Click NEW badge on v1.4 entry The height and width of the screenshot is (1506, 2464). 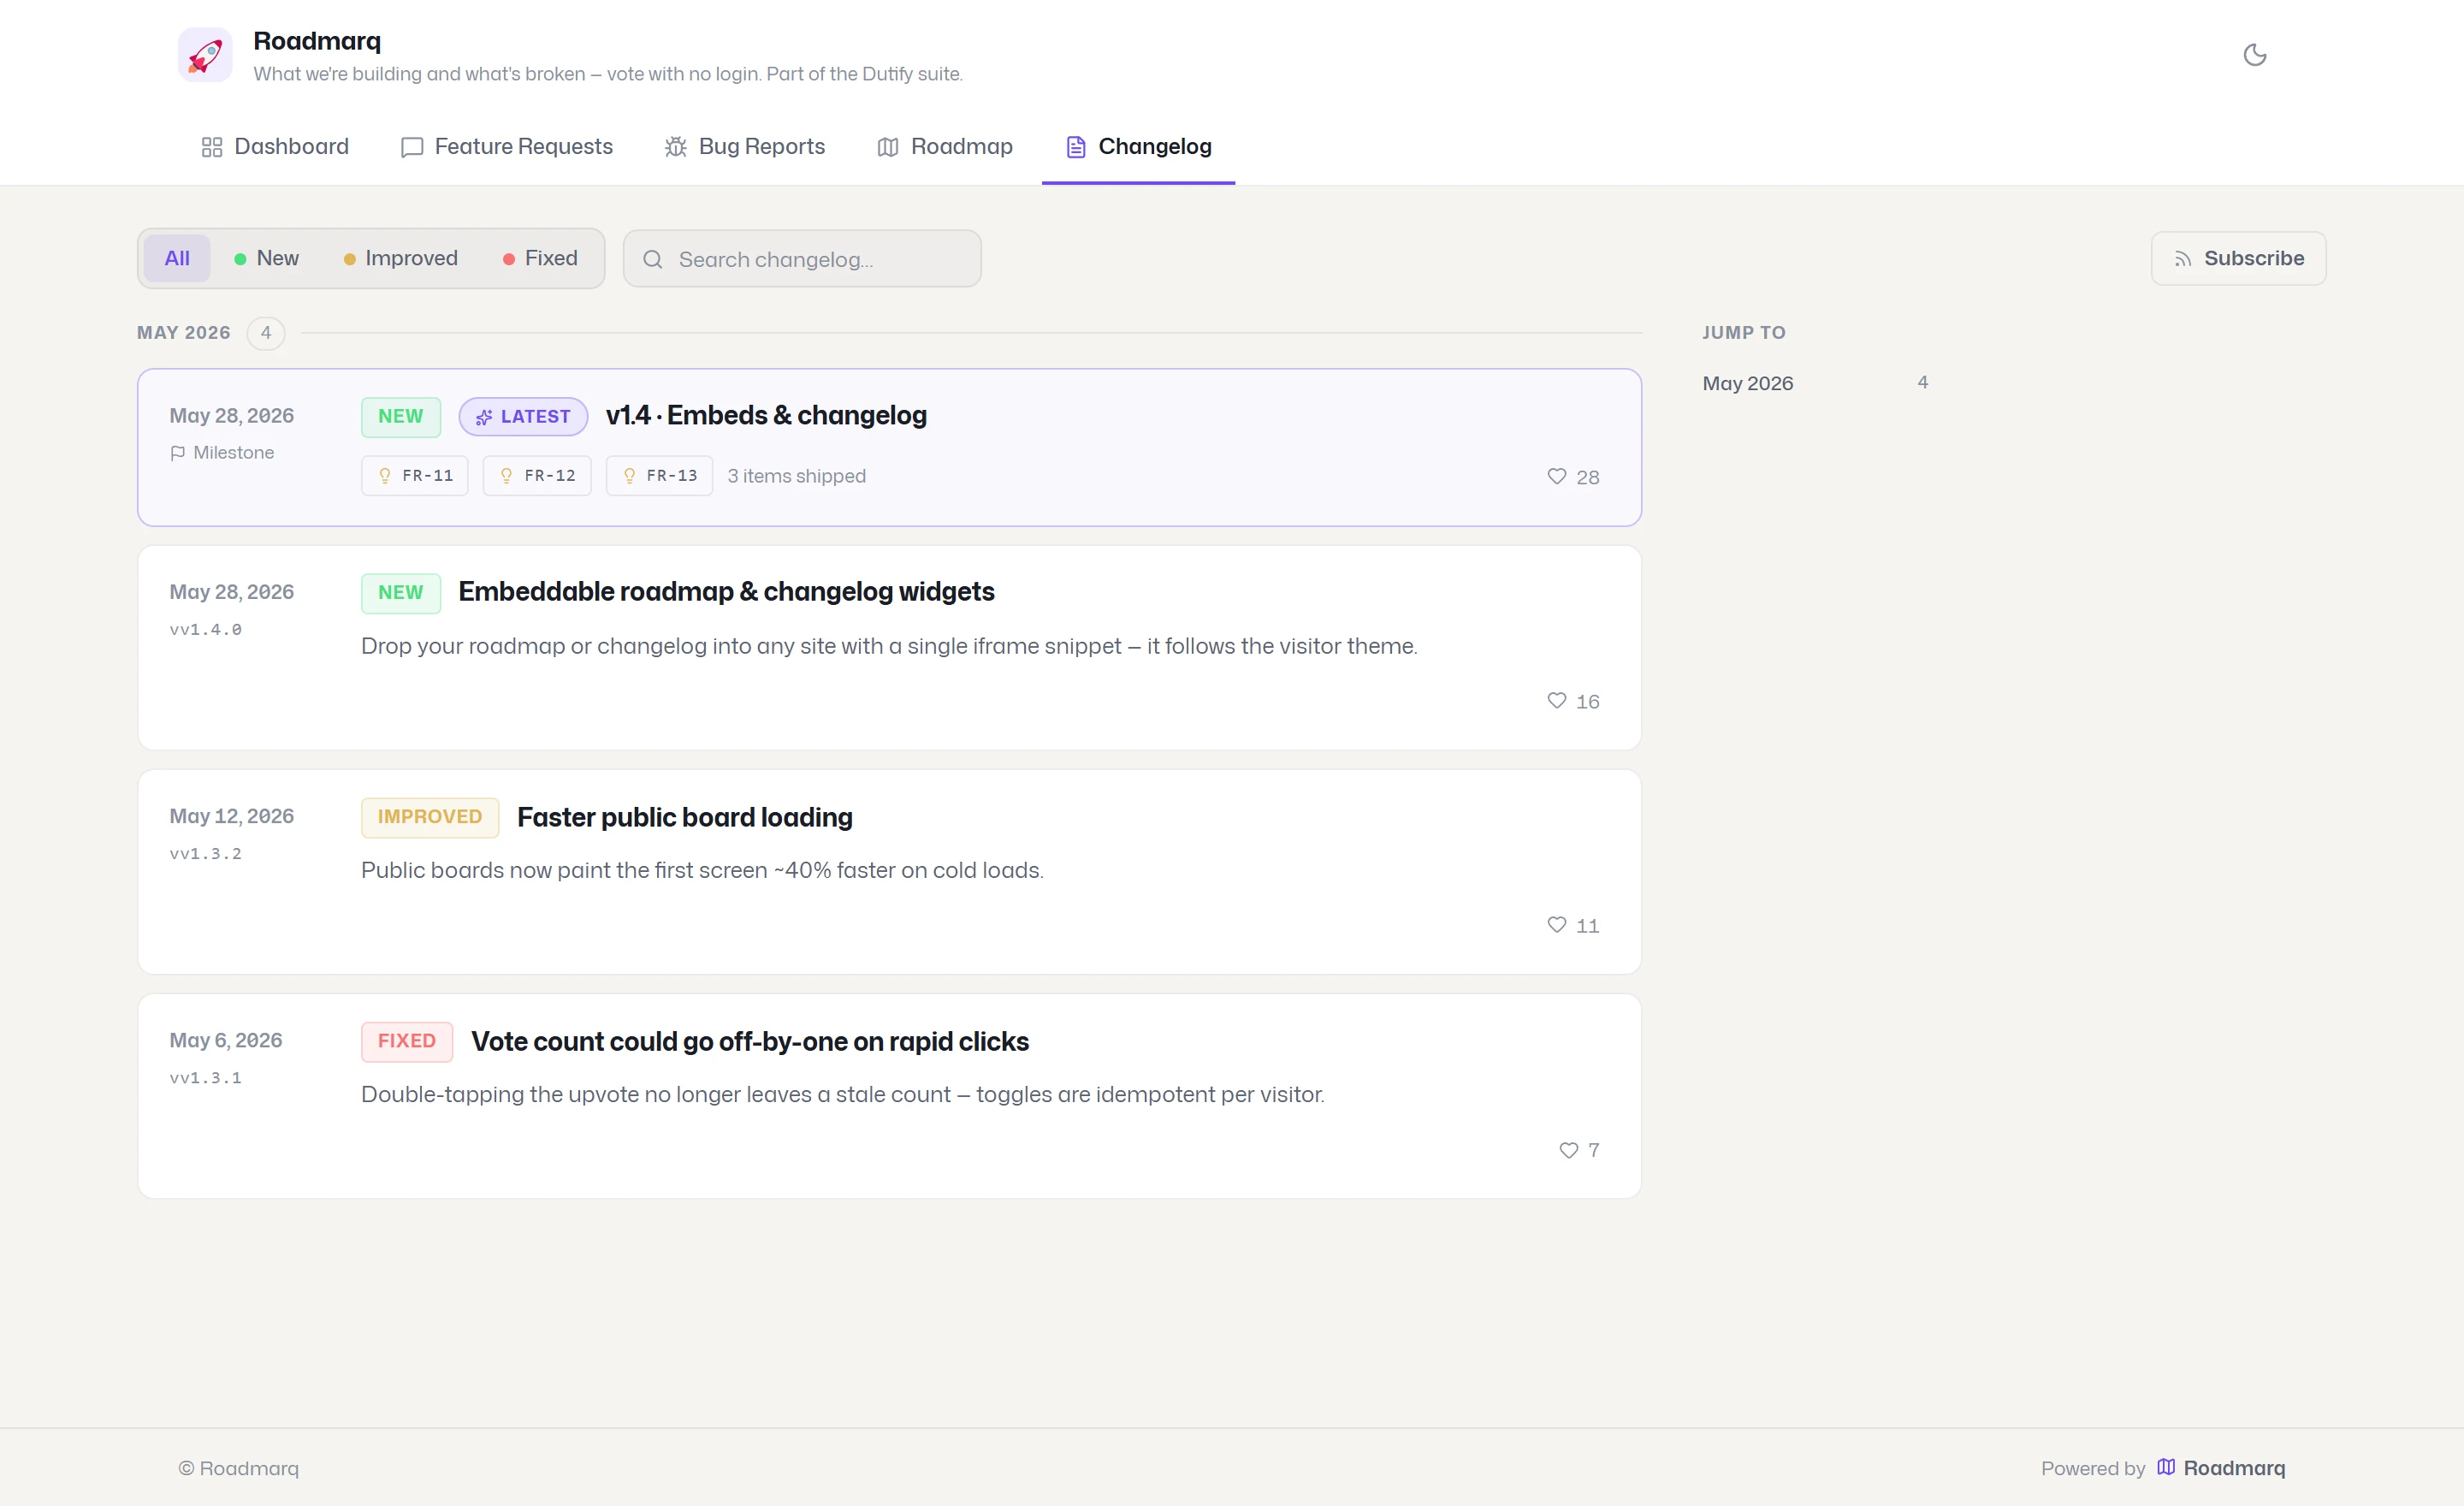[x=401, y=416]
